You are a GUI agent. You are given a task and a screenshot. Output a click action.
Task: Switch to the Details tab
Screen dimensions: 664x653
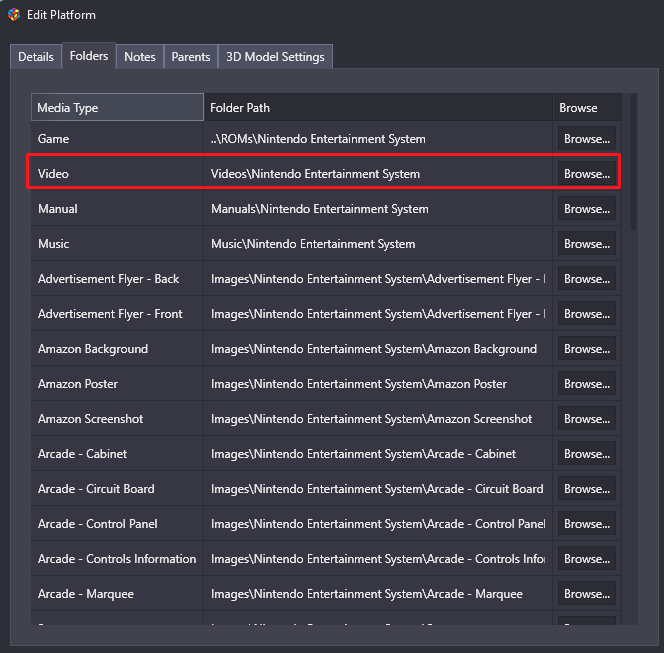[36, 57]
